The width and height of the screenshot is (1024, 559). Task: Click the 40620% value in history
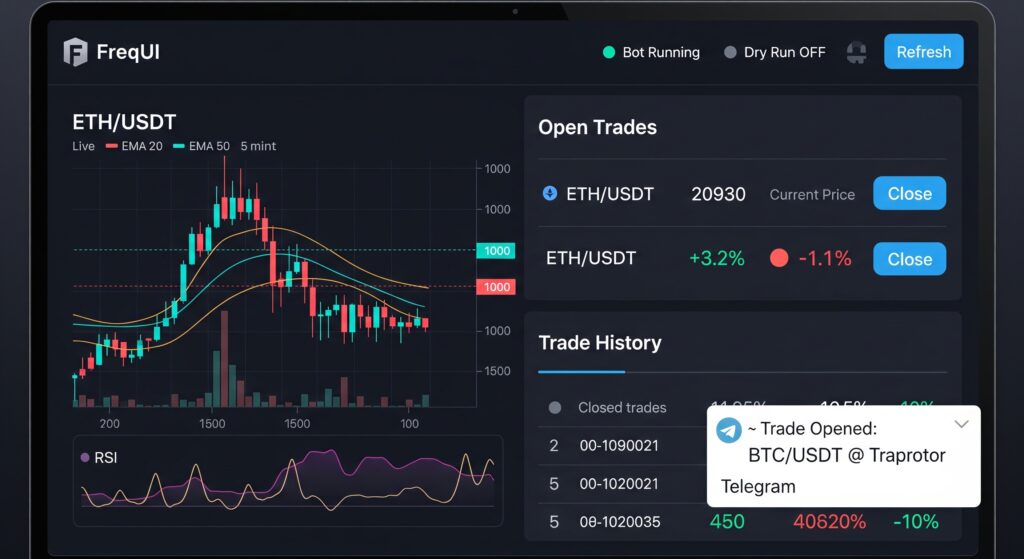tap(829, 522)
